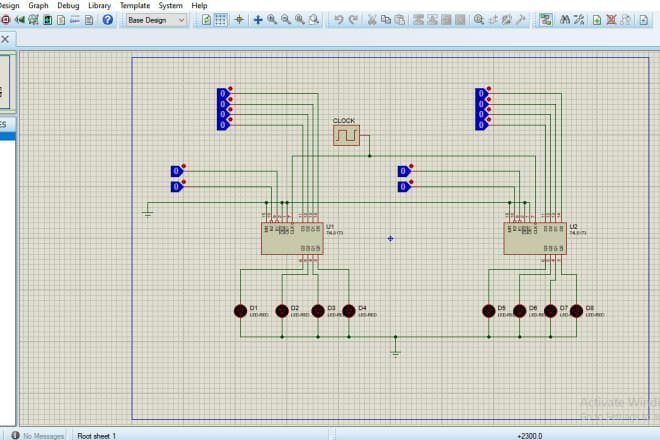
Task: Toggle the lower logic state of the pair left of U1
Action: [x=177, y=187]
